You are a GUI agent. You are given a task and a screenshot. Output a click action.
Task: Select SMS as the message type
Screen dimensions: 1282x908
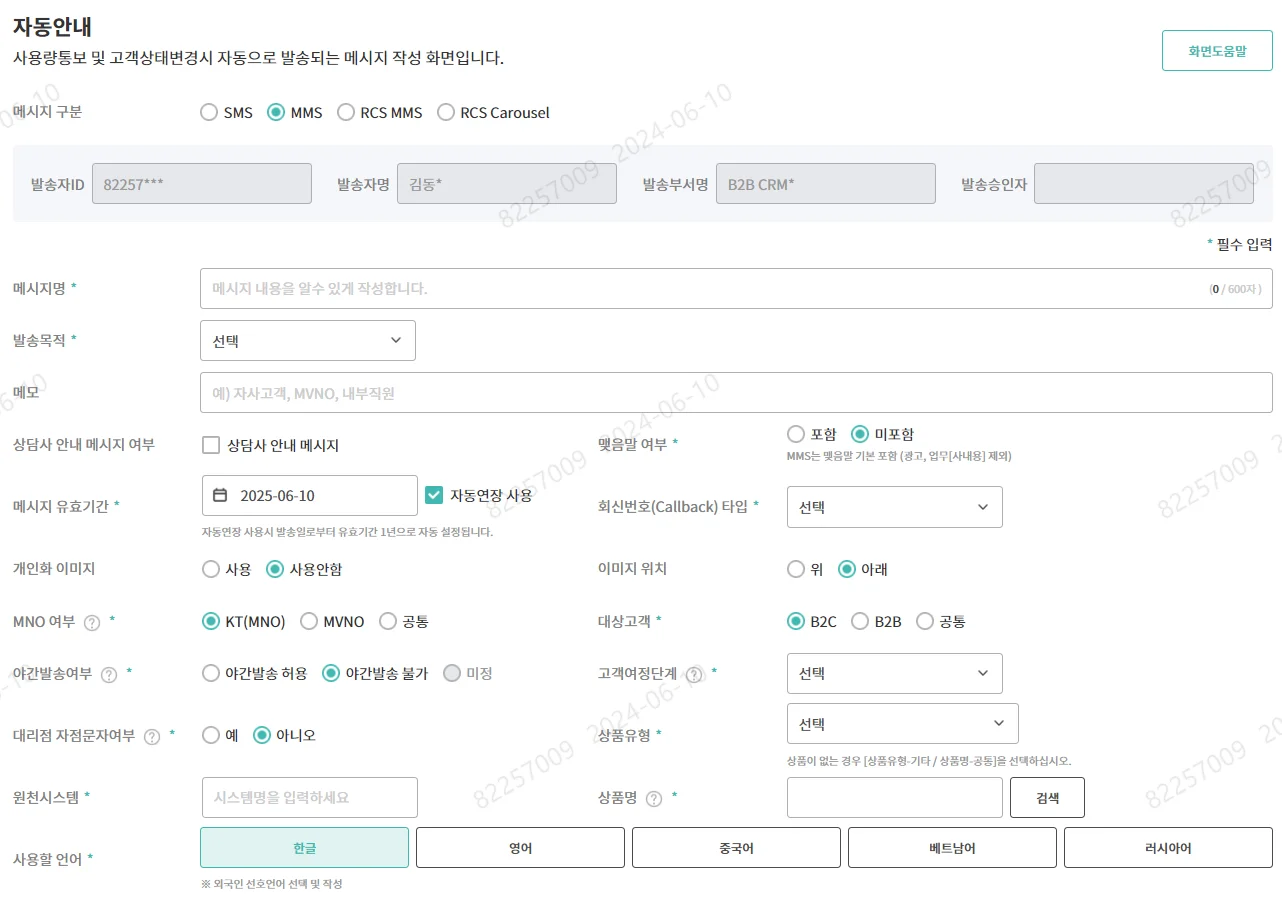(209, 112)
